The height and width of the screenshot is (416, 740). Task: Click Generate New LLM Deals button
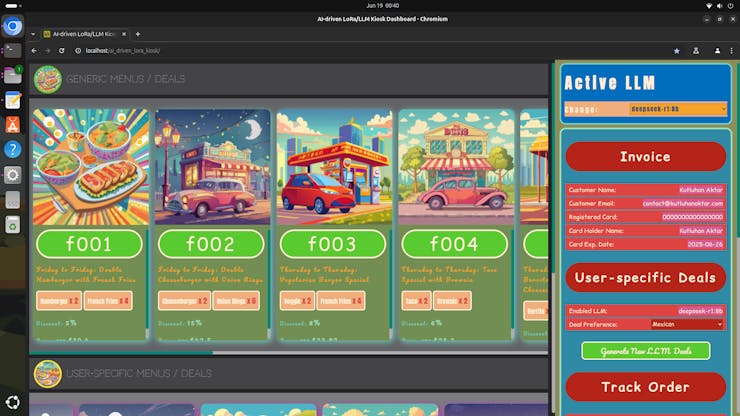(x=645, y=350)
